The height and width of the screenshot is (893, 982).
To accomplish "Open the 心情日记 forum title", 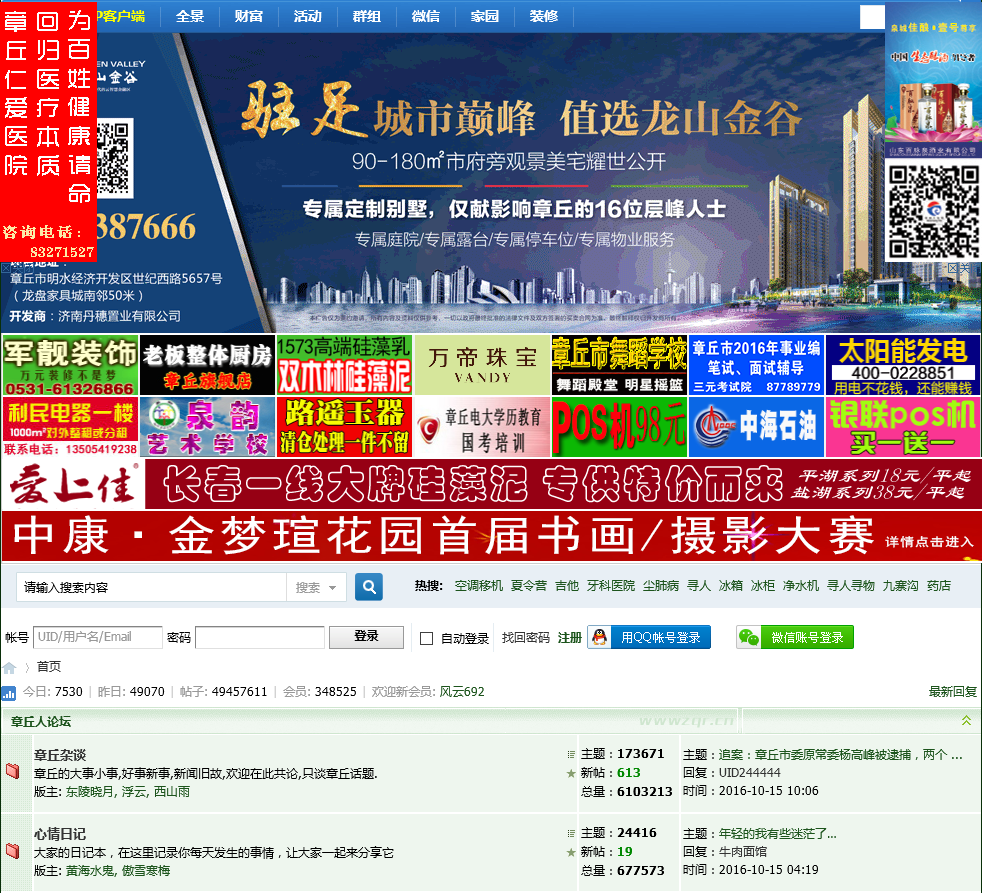I will pos(59,834).
